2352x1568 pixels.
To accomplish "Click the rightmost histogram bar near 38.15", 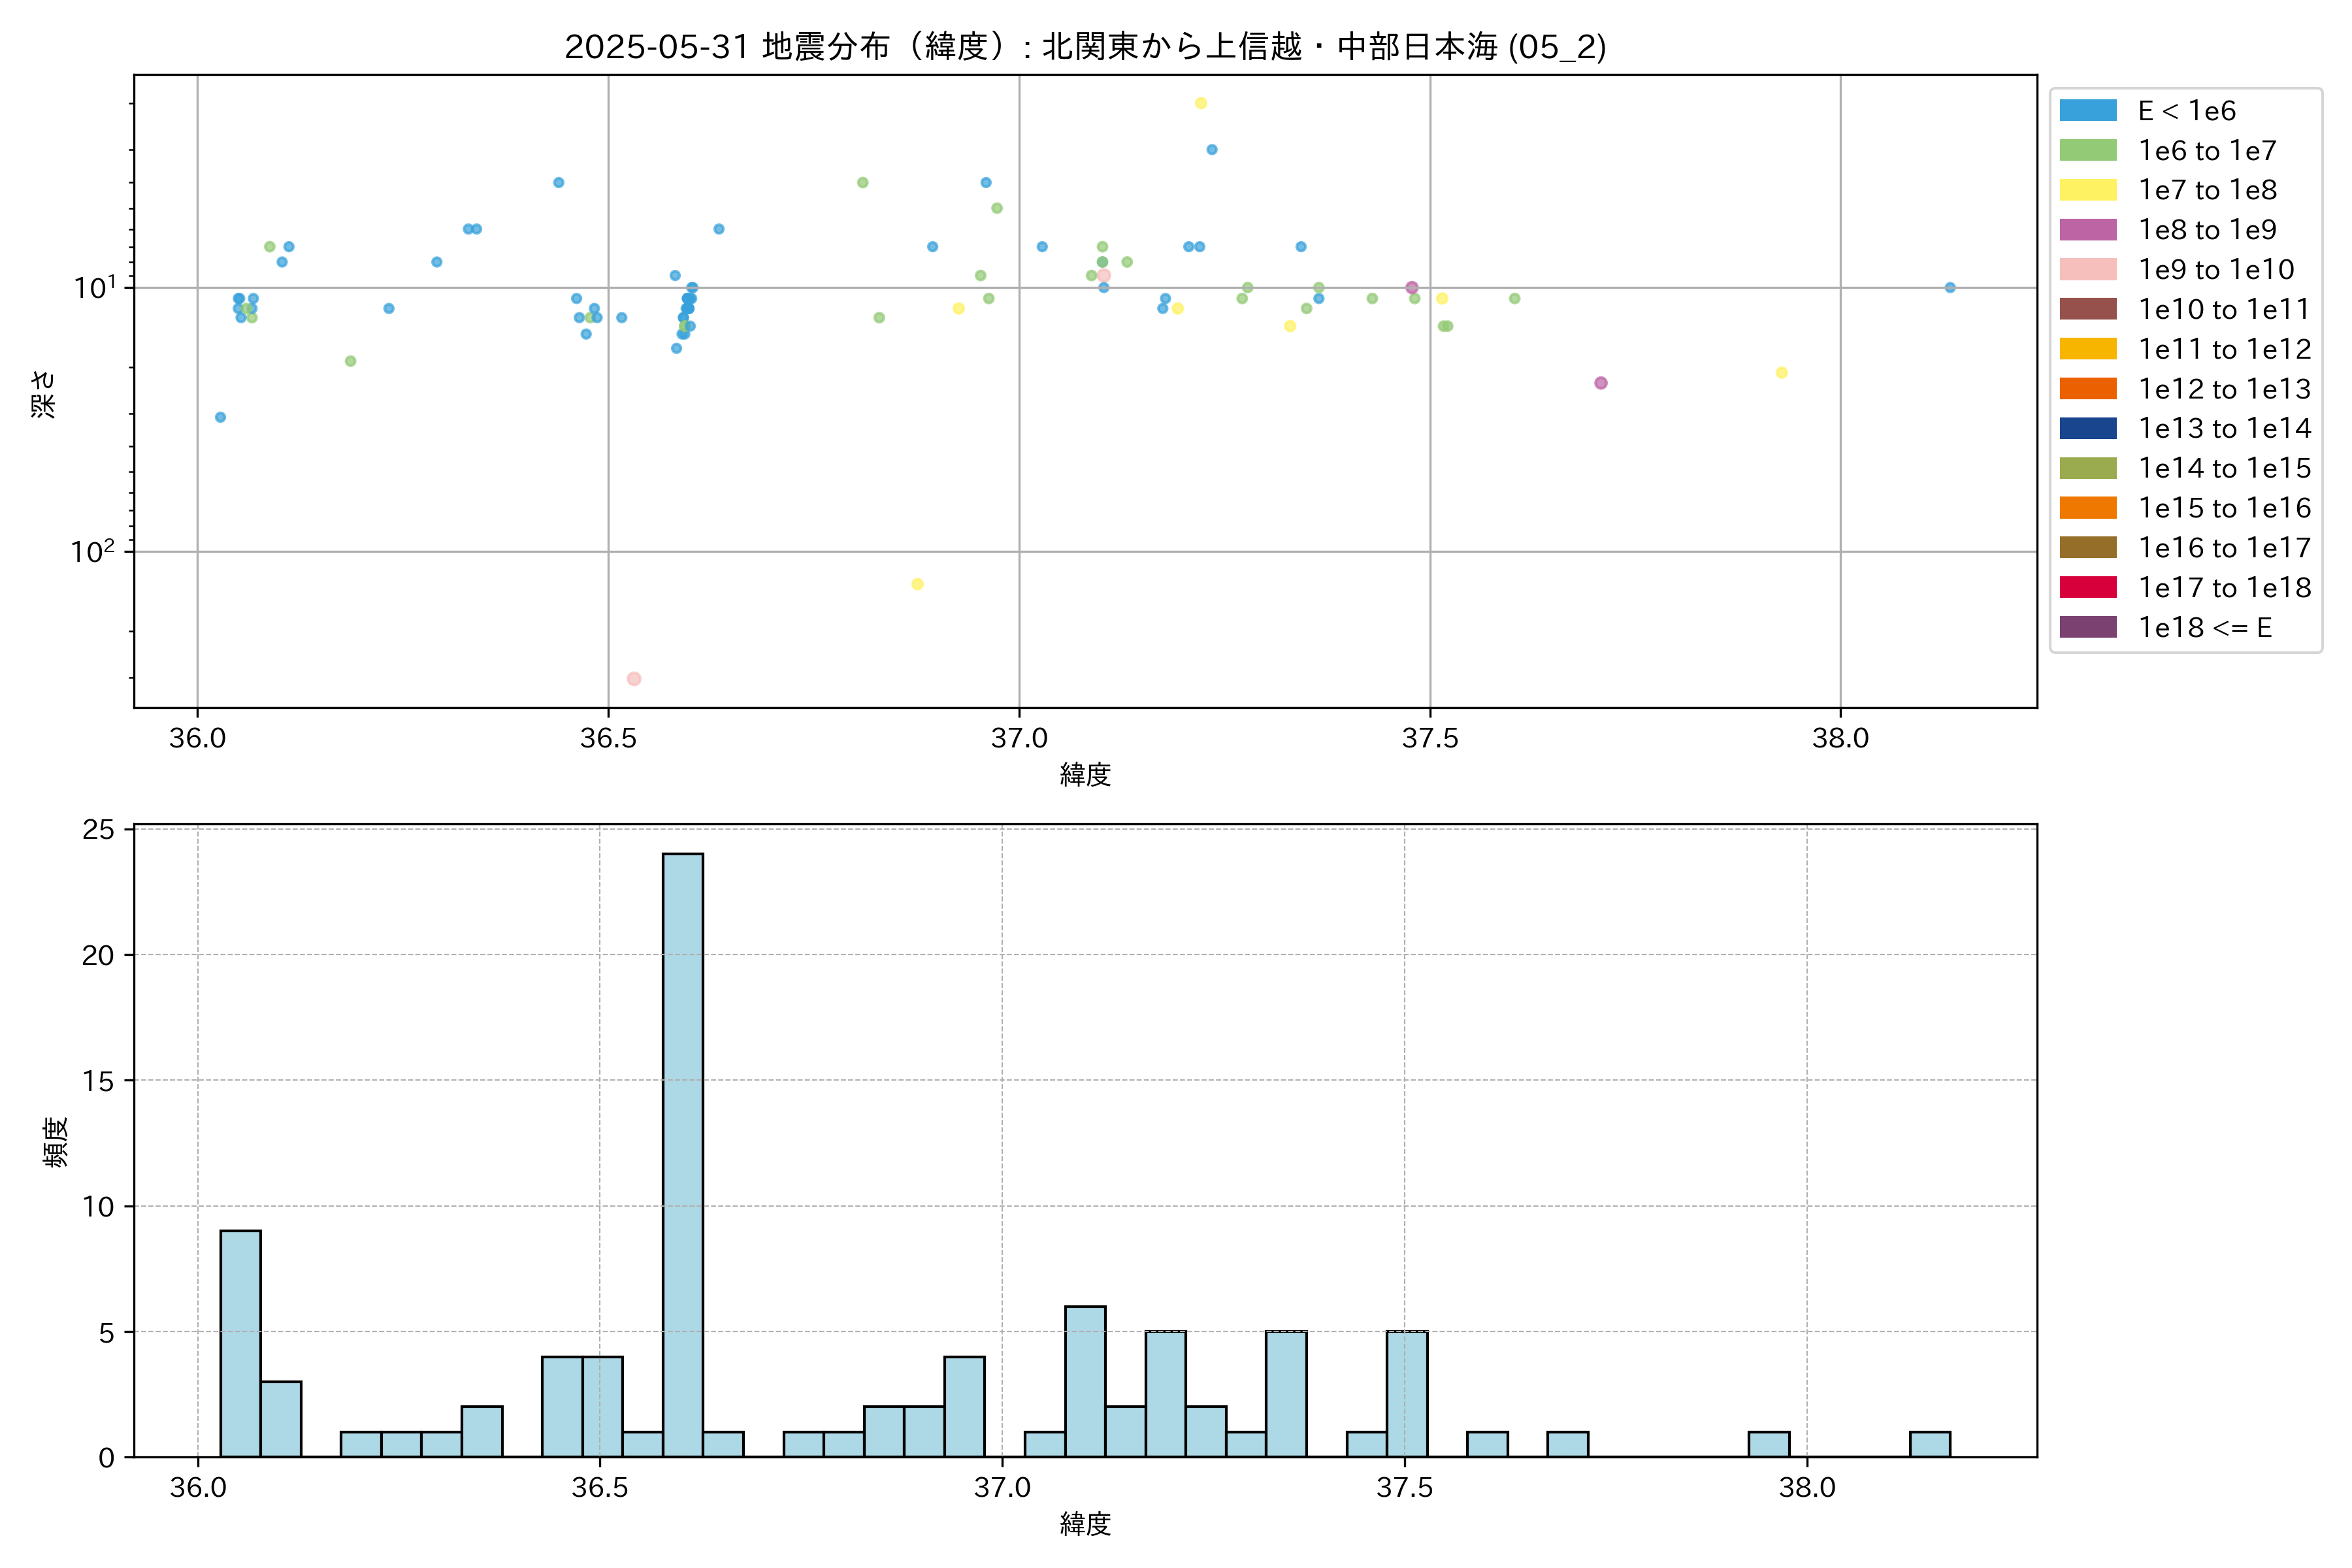I will 1929,1444.
